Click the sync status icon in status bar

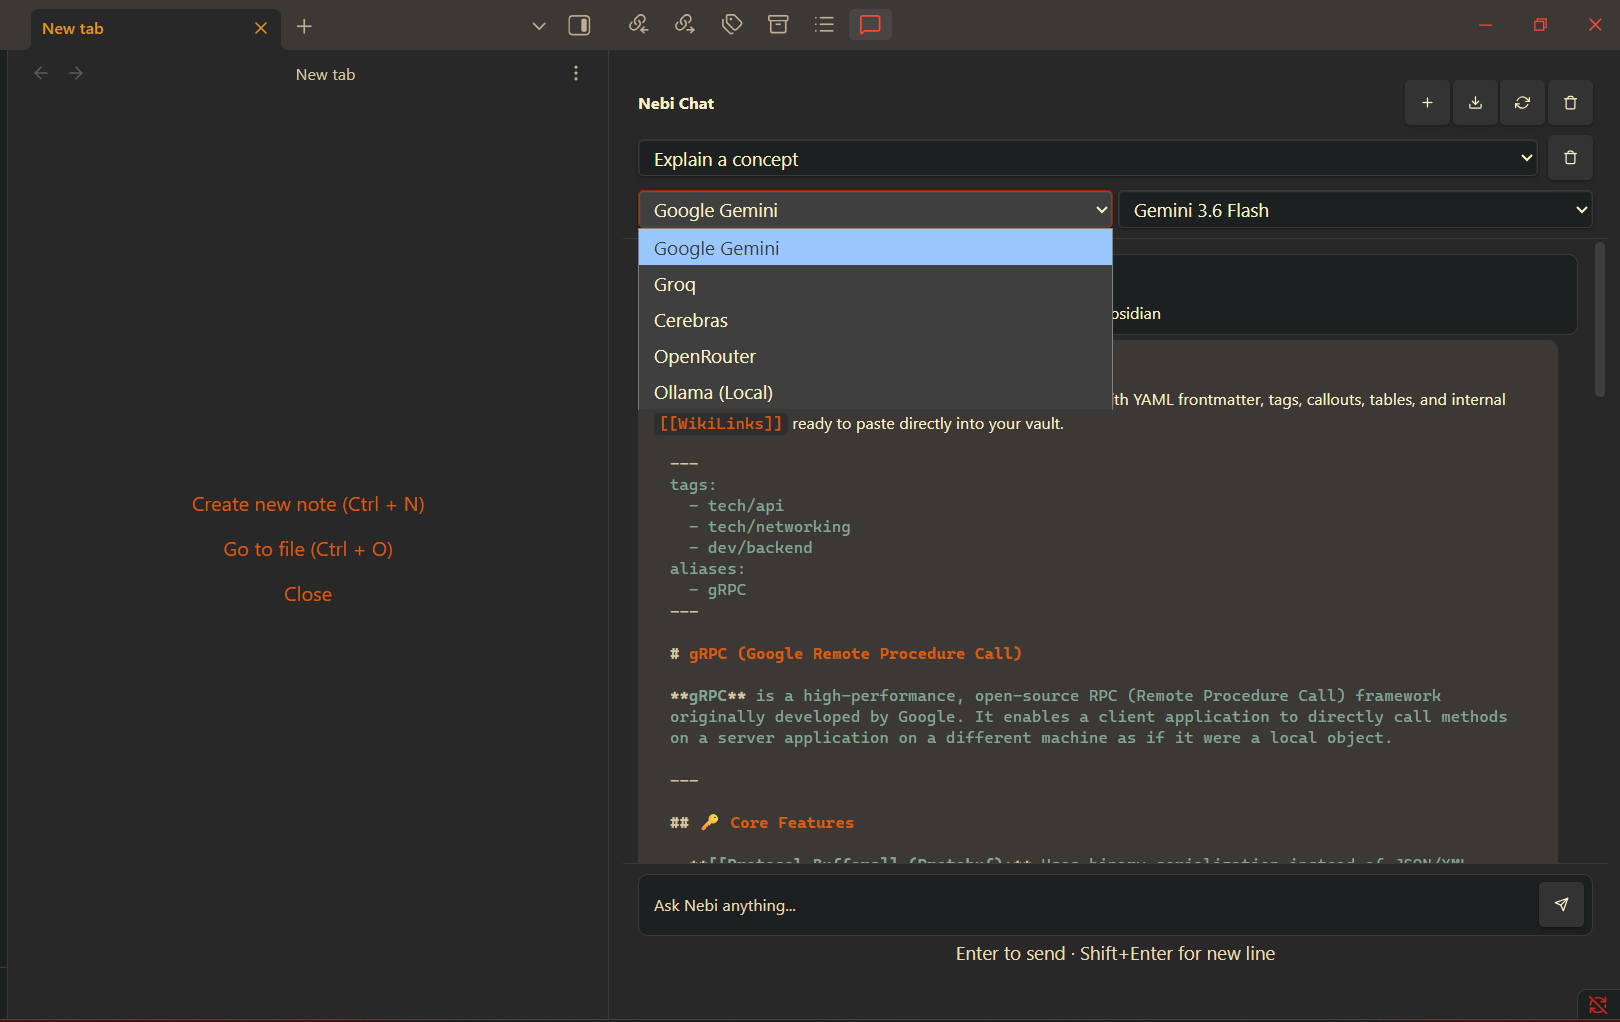[x=1598, y=1005]
